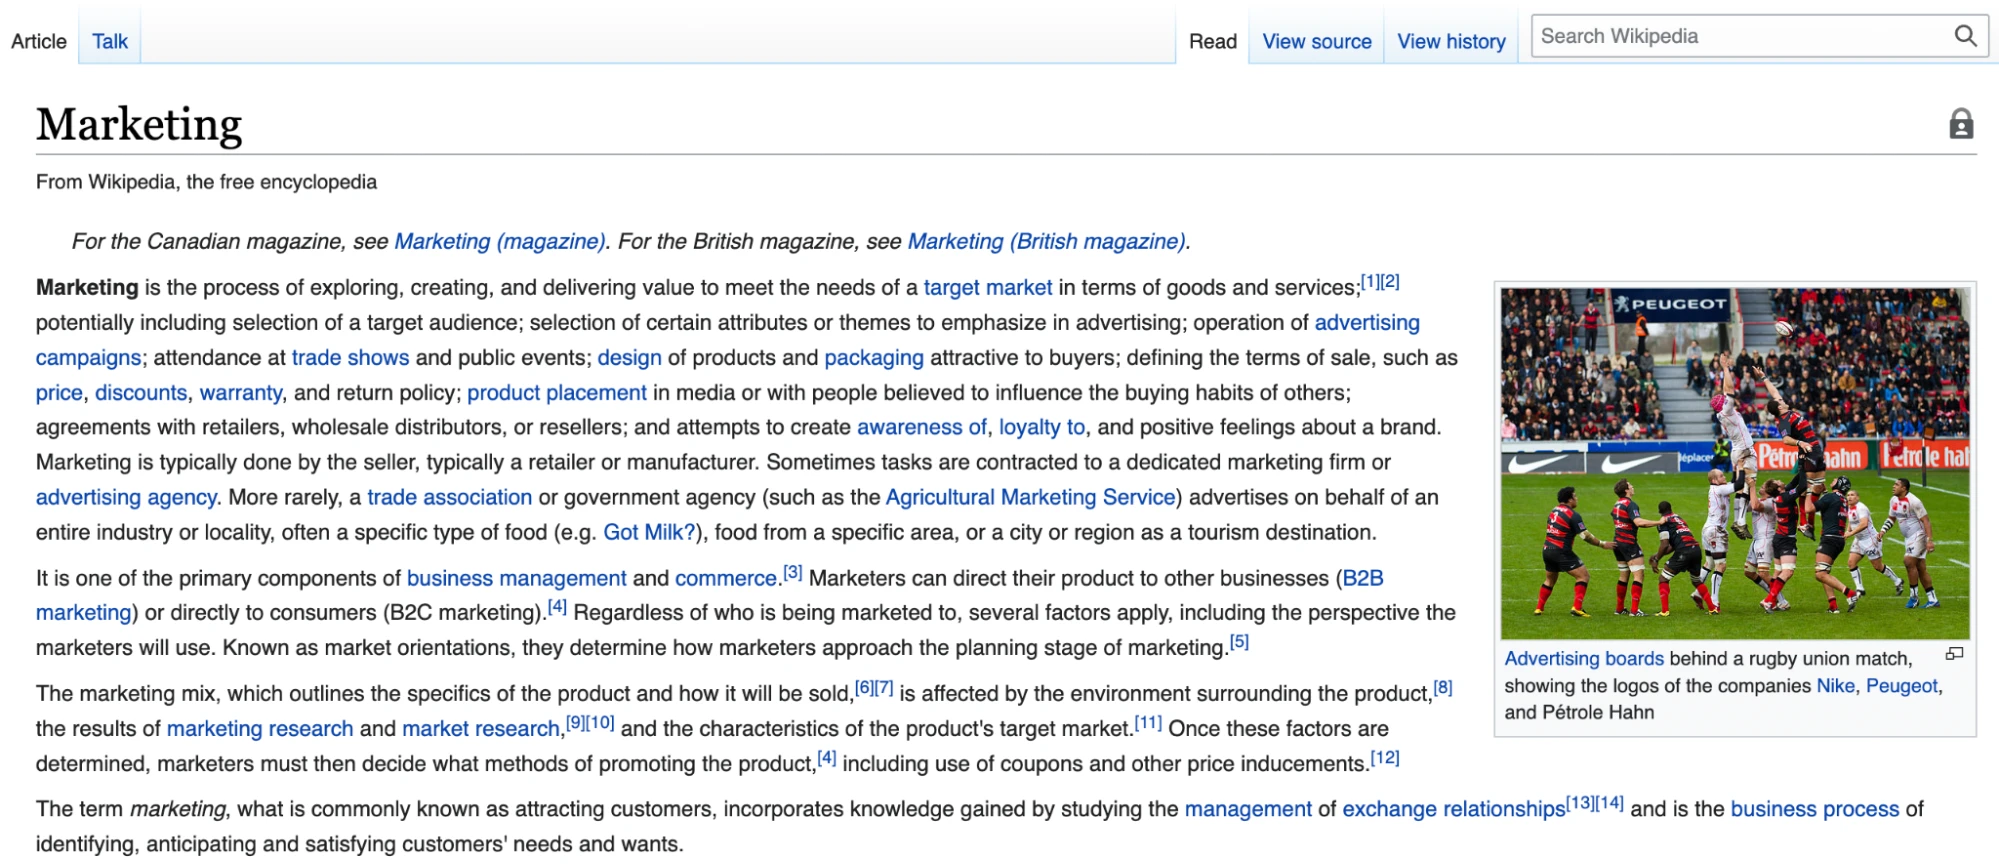Type in the Search Wikipedia field
This screenshot has height=864, width=1999.
[1740, 36]
